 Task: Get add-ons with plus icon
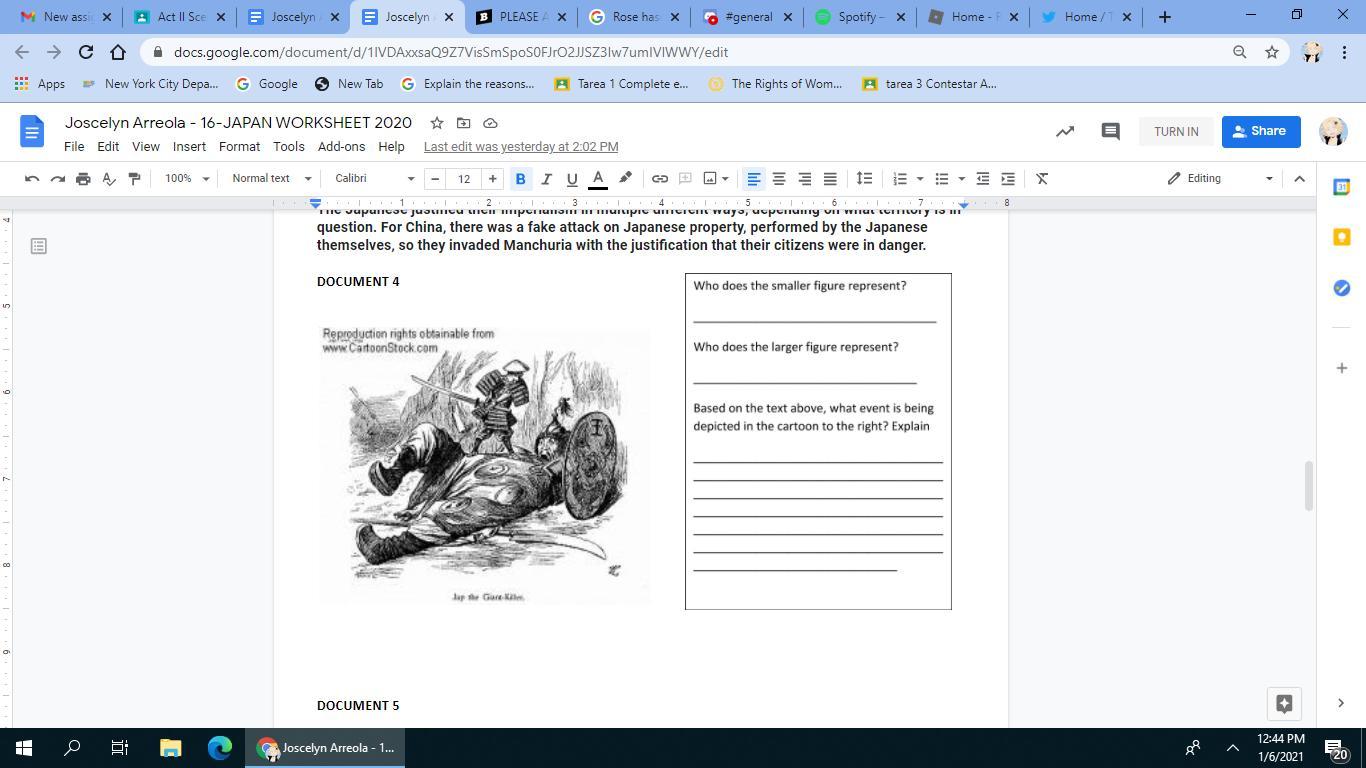1342,368
